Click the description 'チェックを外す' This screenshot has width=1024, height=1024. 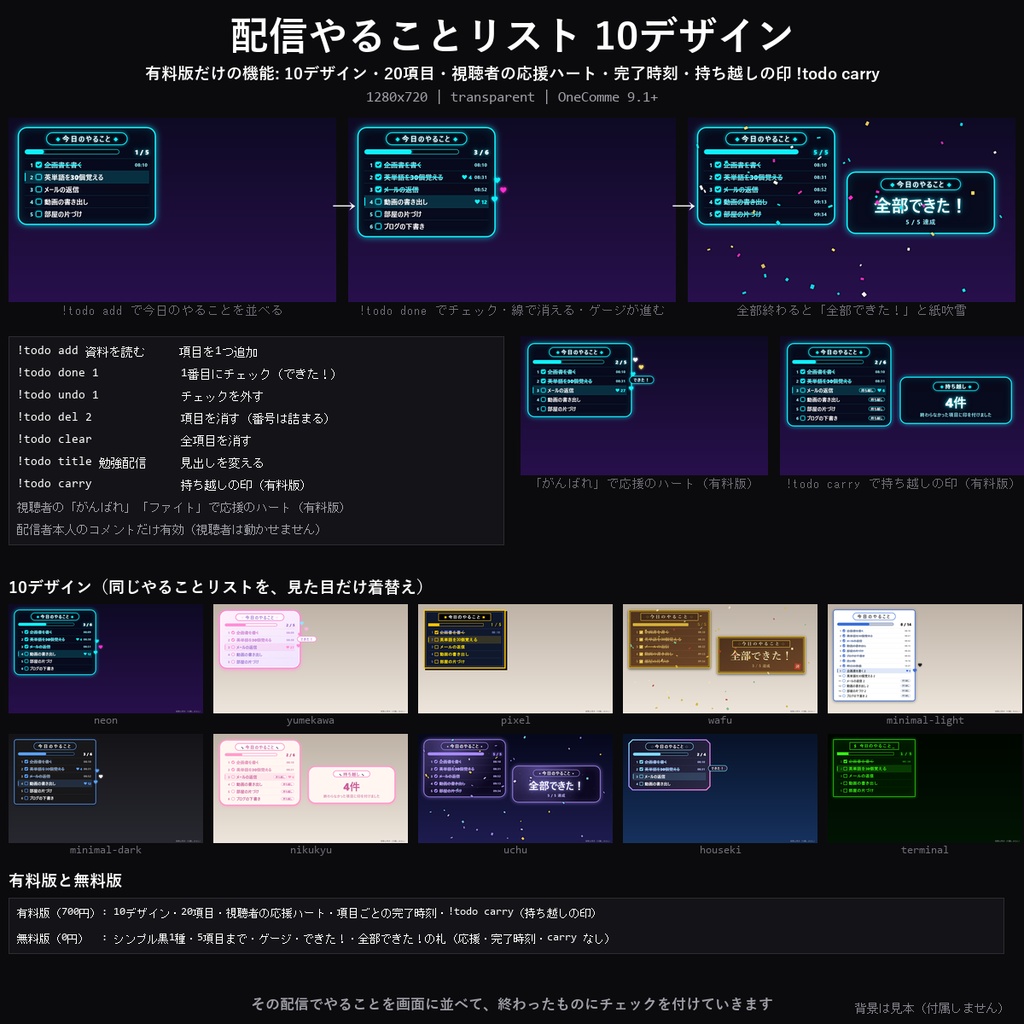coord(222,396)
